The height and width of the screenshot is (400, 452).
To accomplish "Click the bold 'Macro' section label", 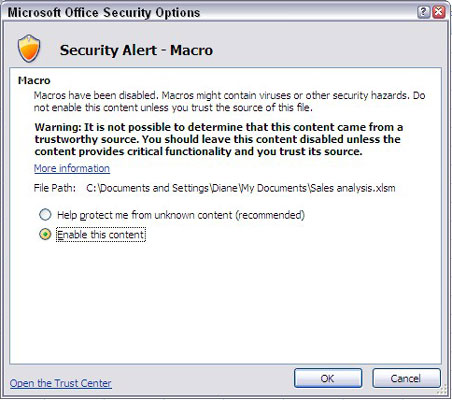I will tap(34, 80).
